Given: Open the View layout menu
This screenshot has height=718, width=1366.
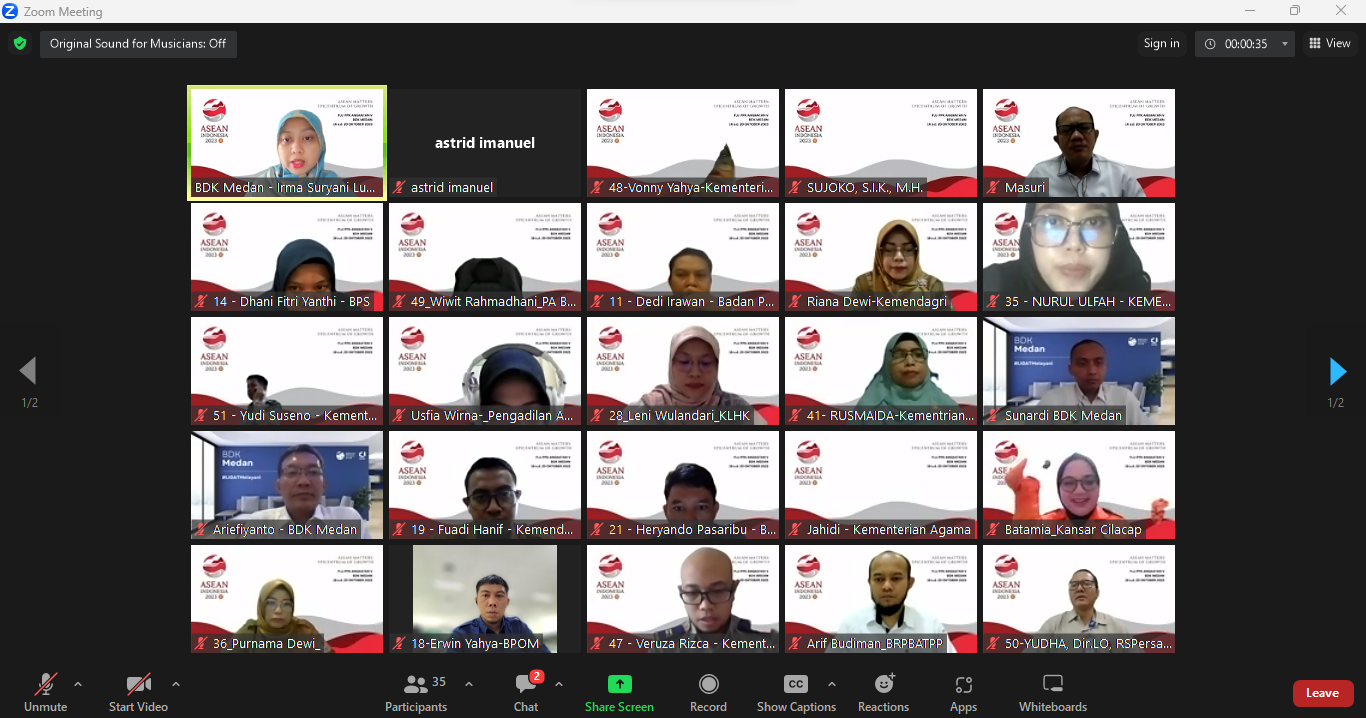Looking at the screenshot, I should click(1330, 43).
